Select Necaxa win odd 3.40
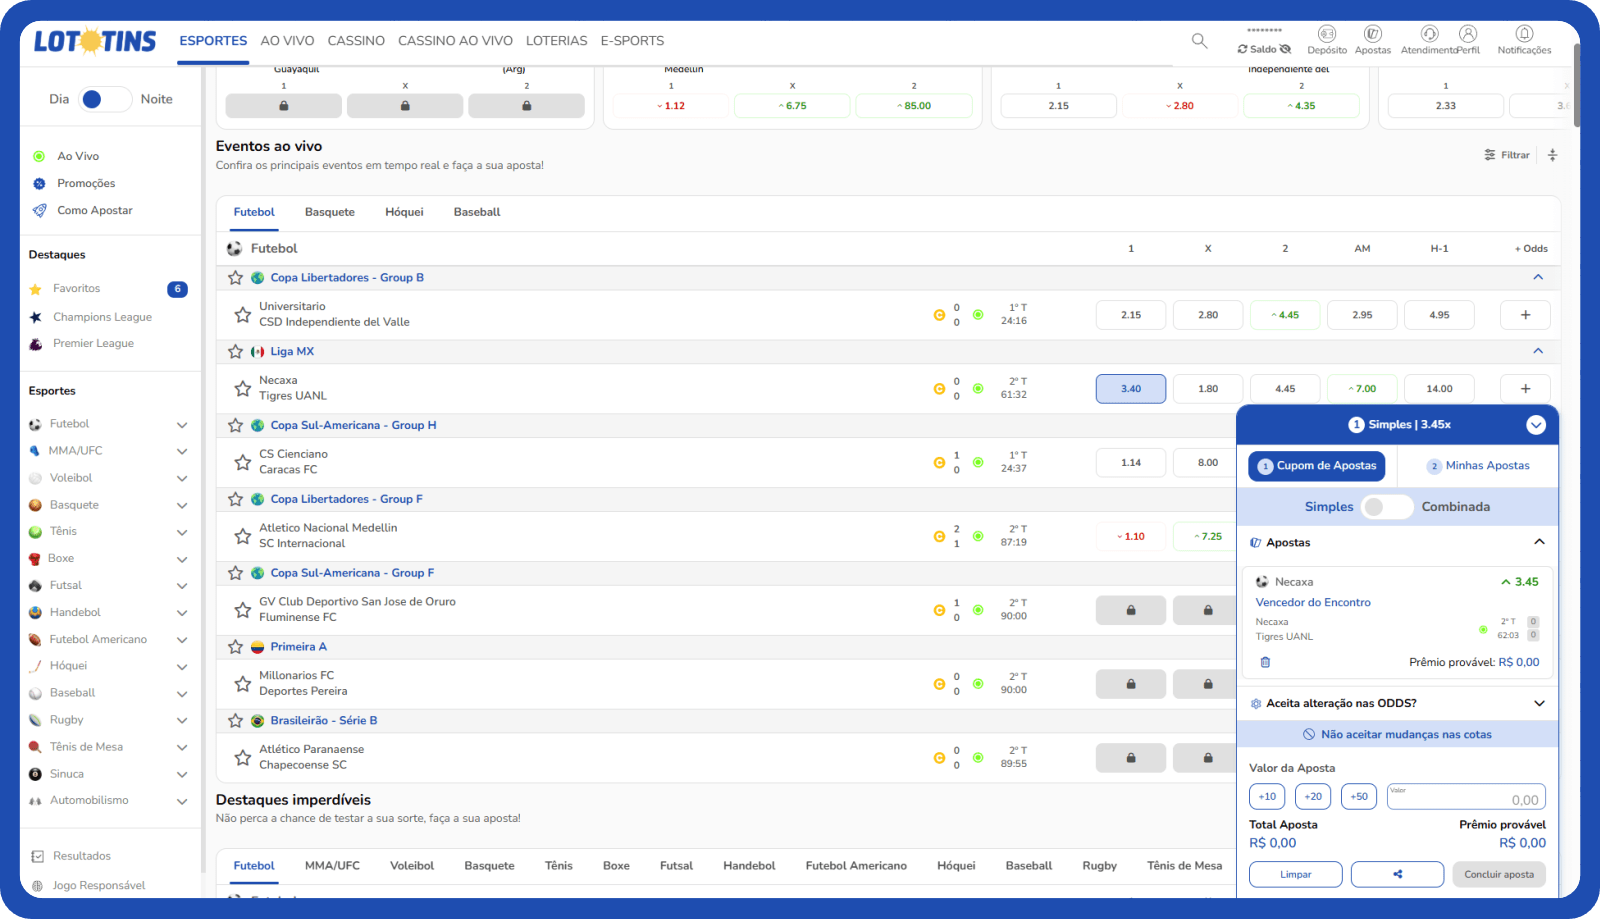This screenshot has height=919, width=1600. pyautogui.click(x=1131, y=389)
